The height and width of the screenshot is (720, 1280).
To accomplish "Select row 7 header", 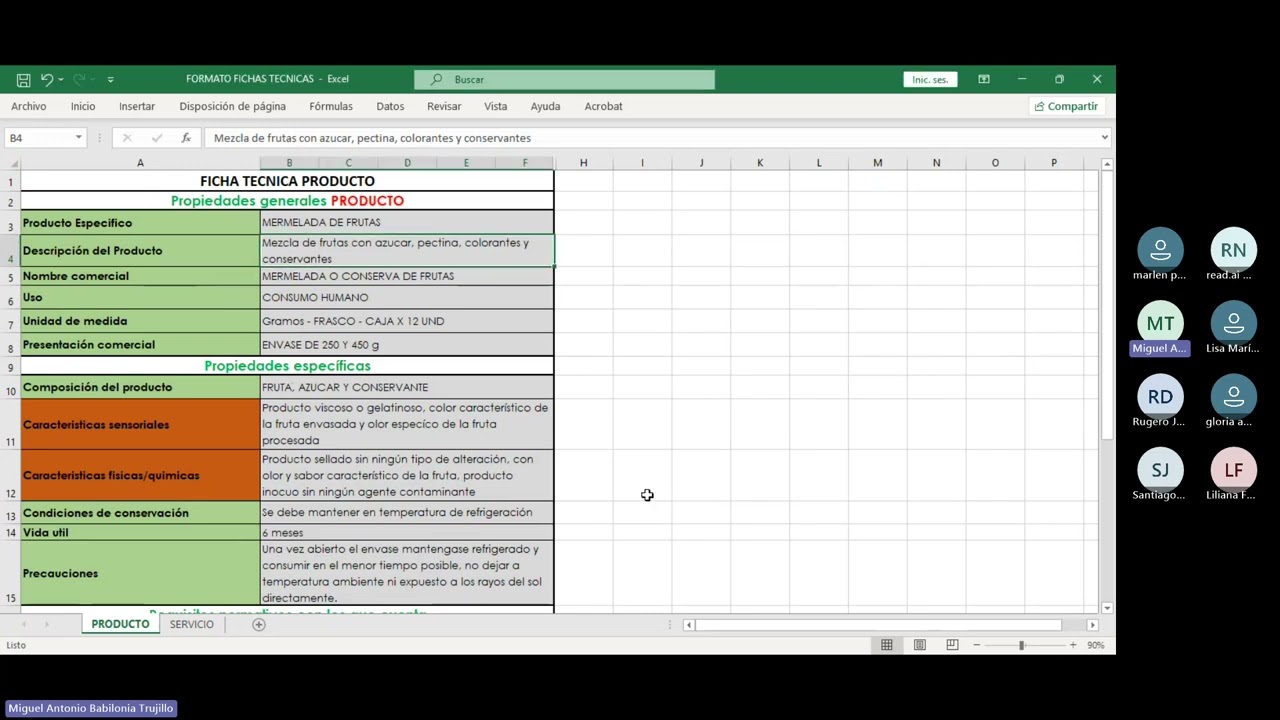I will (10, 322).
